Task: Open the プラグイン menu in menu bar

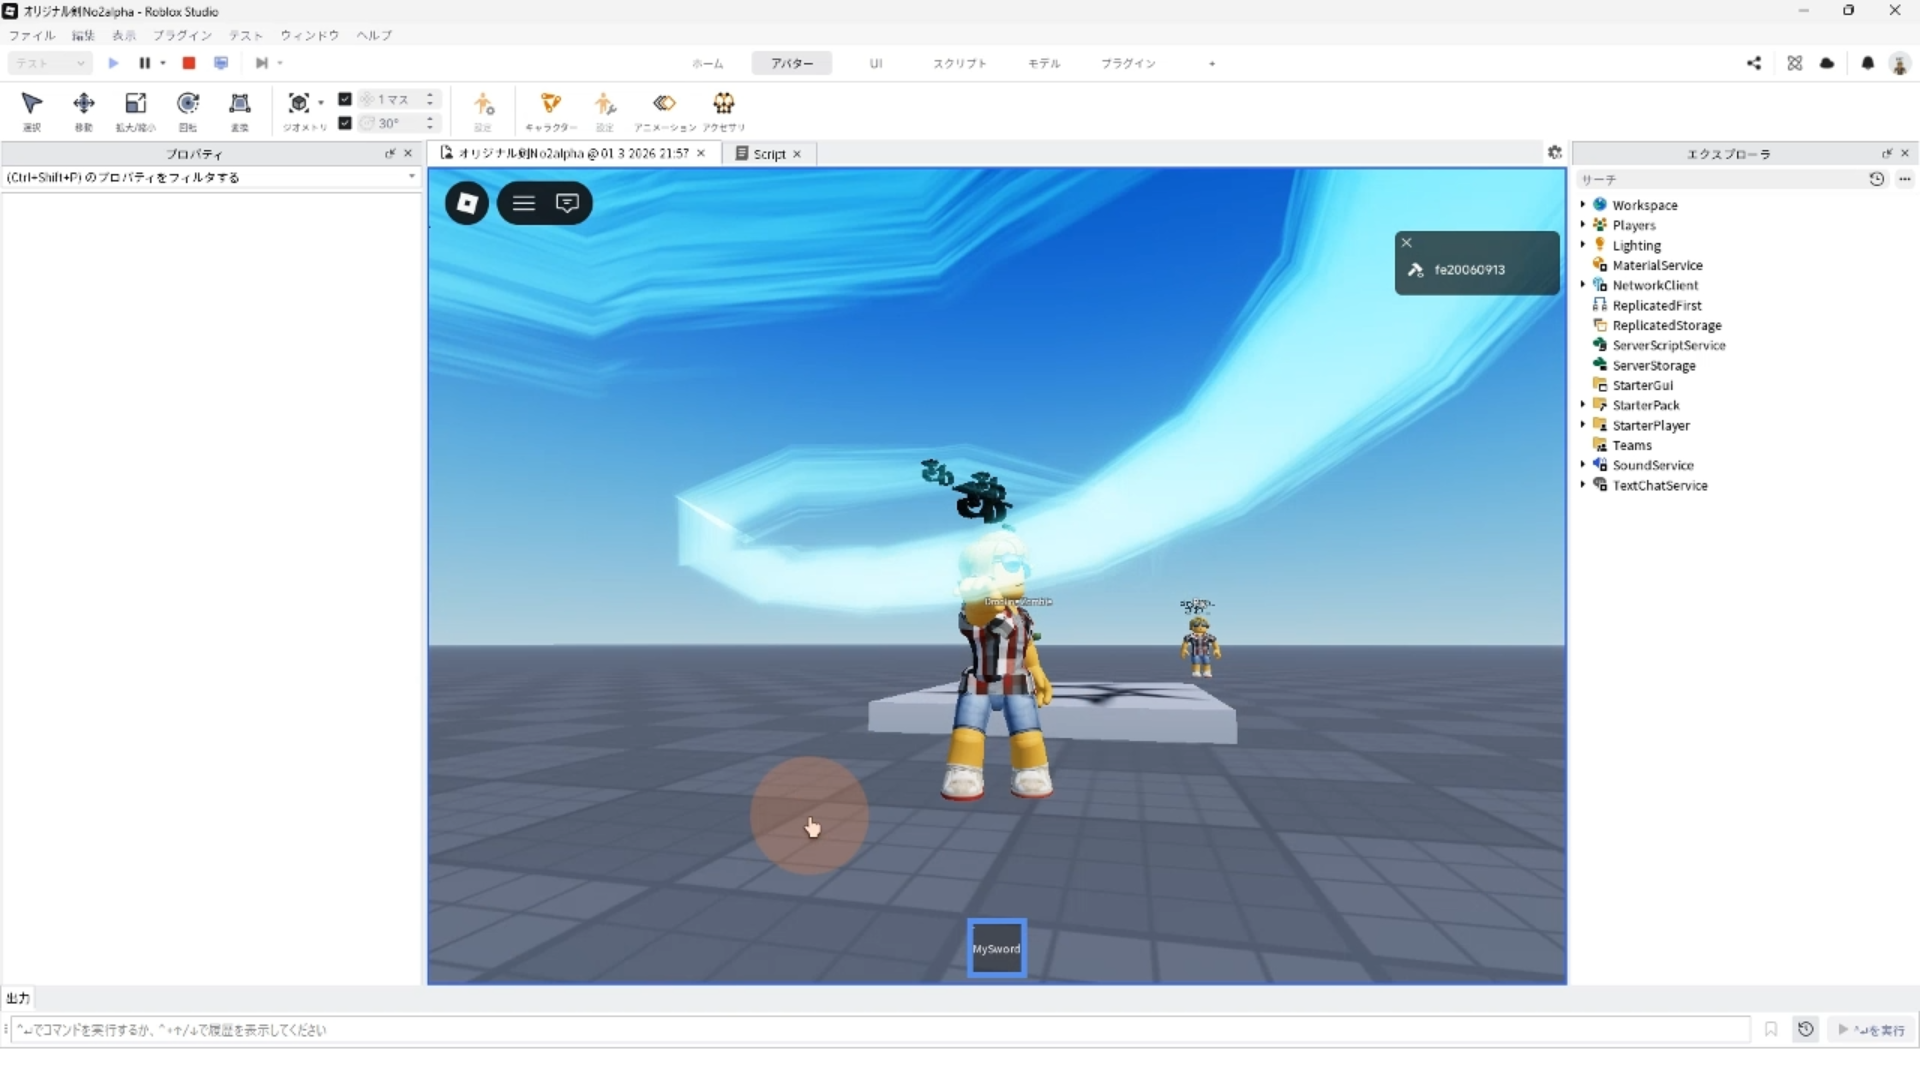Action: (x=182, y=35)
